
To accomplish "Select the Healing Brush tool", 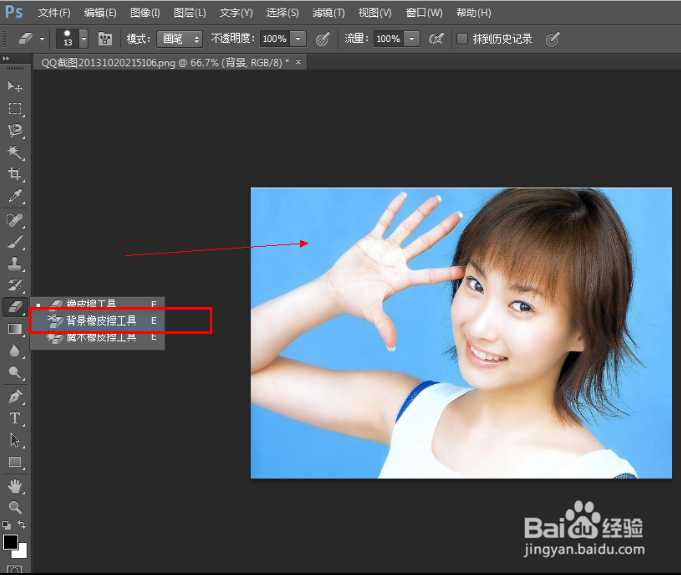I will point(15,220).
